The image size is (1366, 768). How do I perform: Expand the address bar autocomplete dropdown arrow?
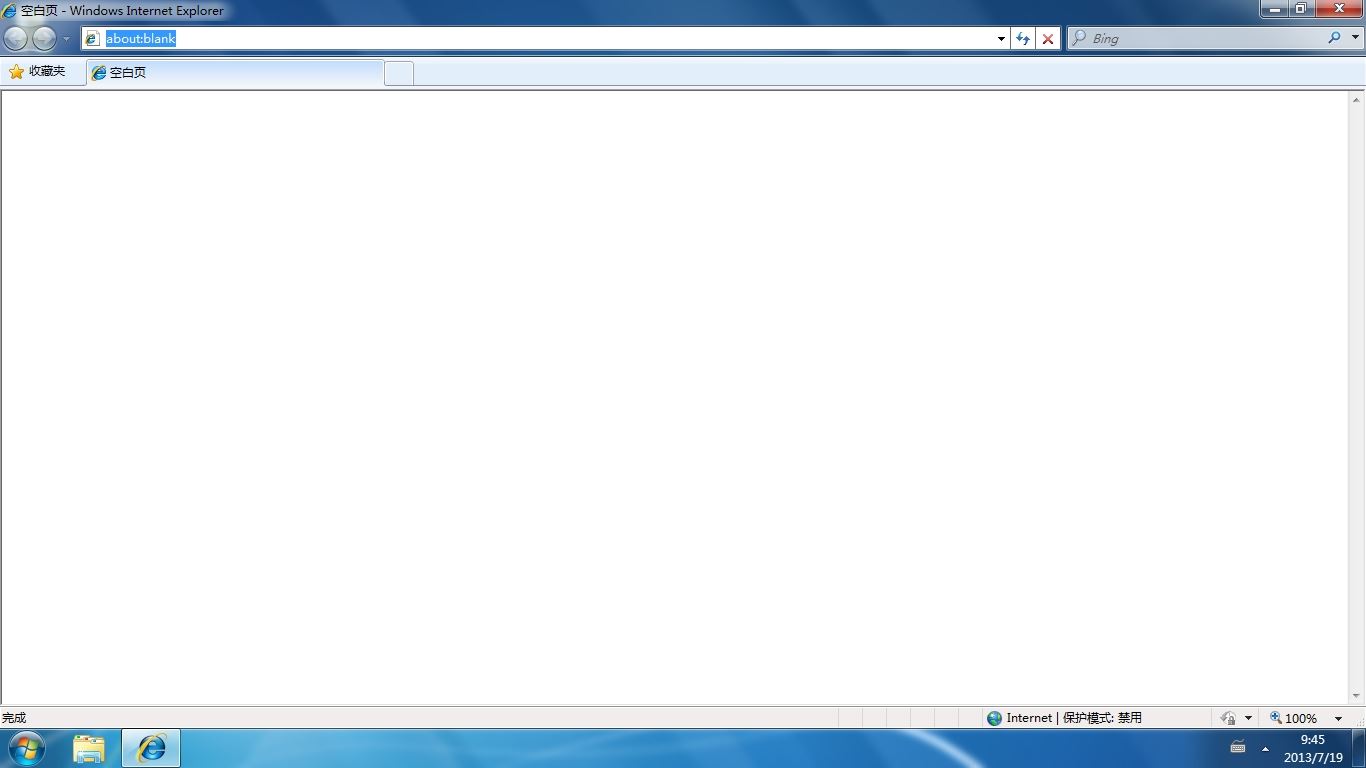(x=1001, y=39)
